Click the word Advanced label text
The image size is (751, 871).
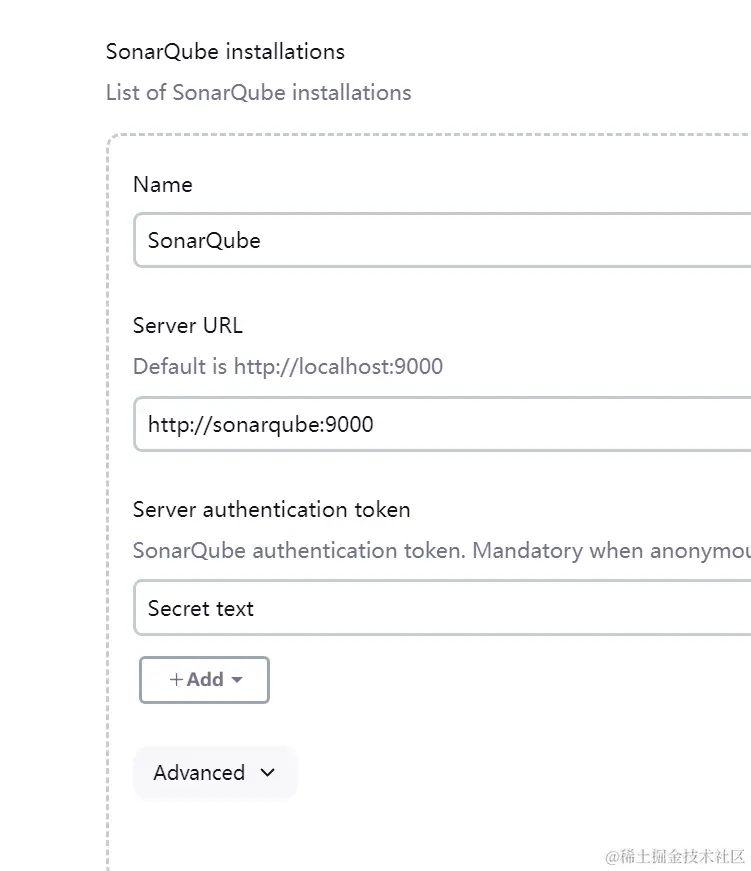pyautogui.click(x=199, y=773)
